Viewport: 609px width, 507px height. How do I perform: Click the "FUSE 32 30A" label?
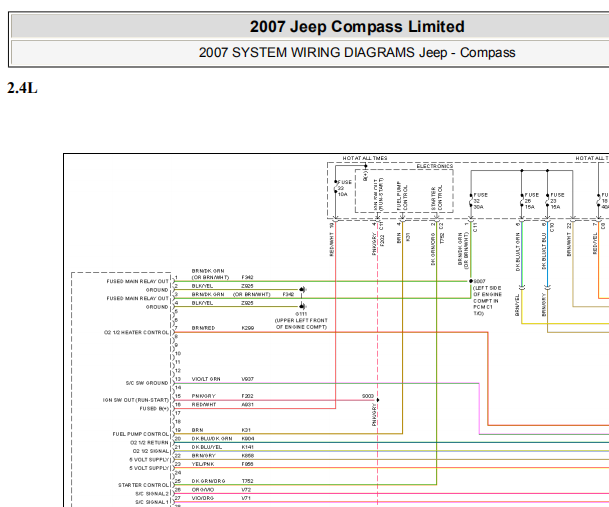click(480, 201)
